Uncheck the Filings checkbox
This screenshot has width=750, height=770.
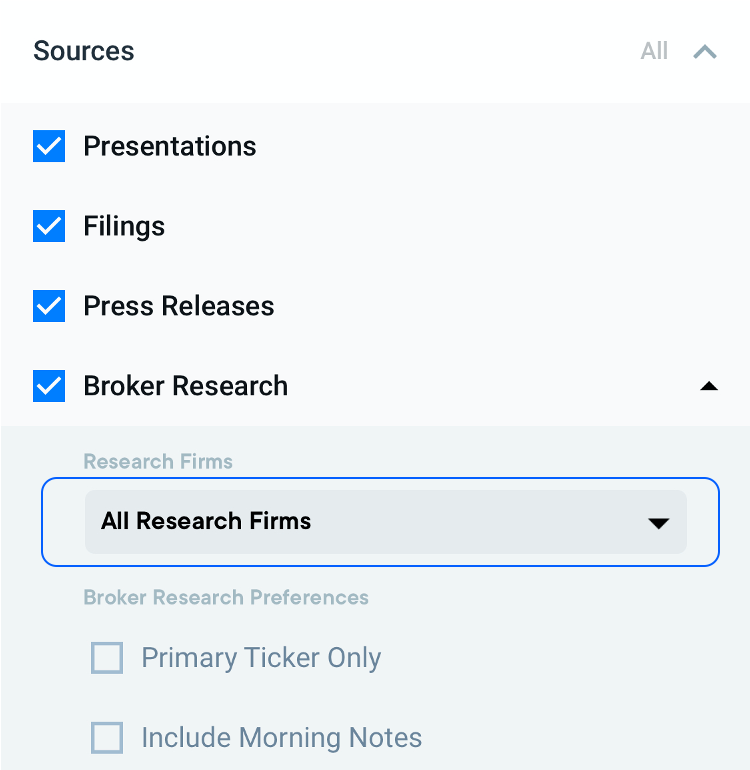tap(49, 226)
